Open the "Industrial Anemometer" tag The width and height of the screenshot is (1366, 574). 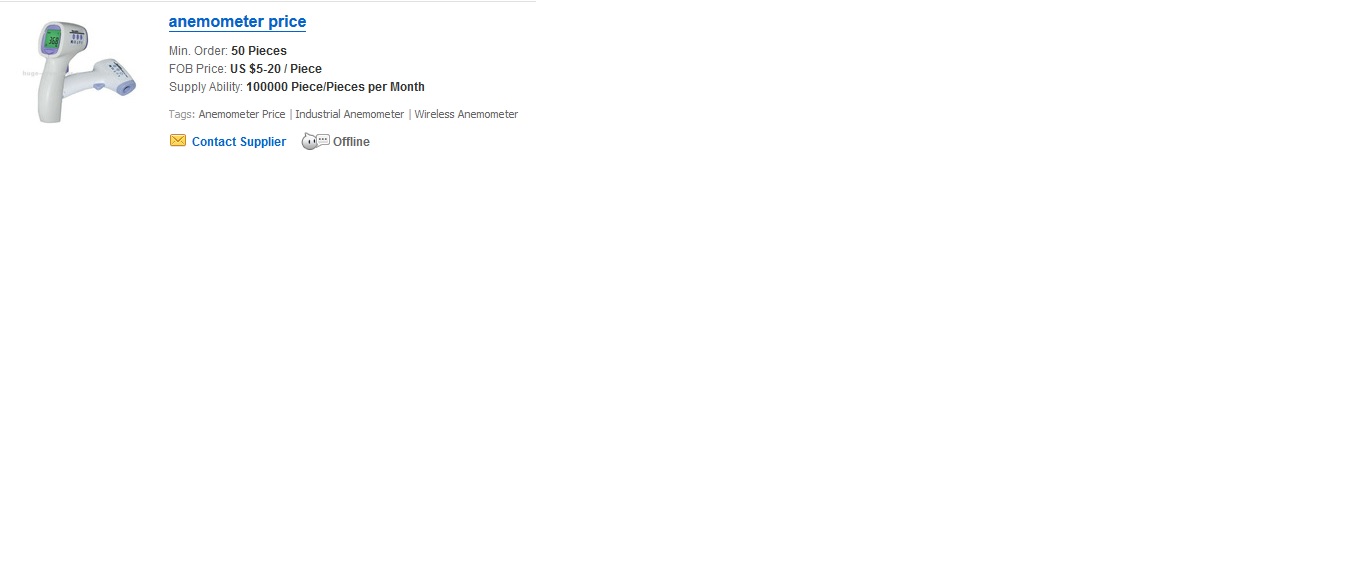coord(350,114)
